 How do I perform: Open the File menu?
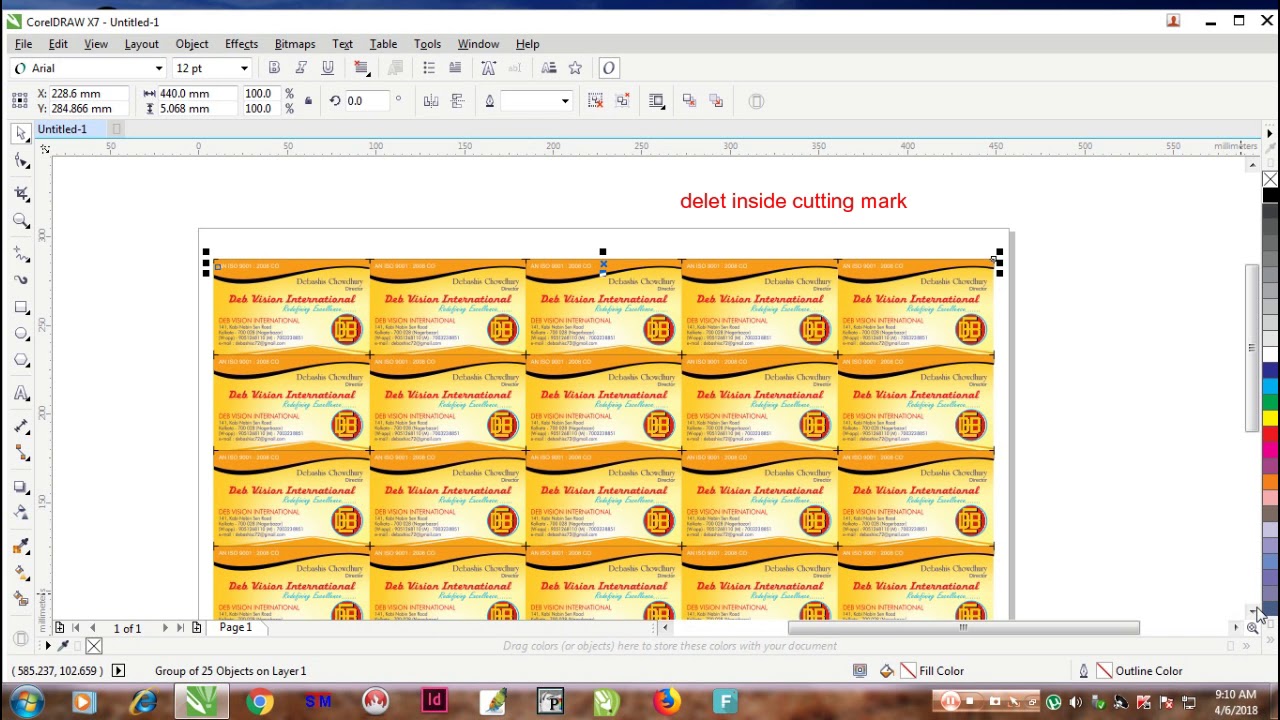[23, 44]
